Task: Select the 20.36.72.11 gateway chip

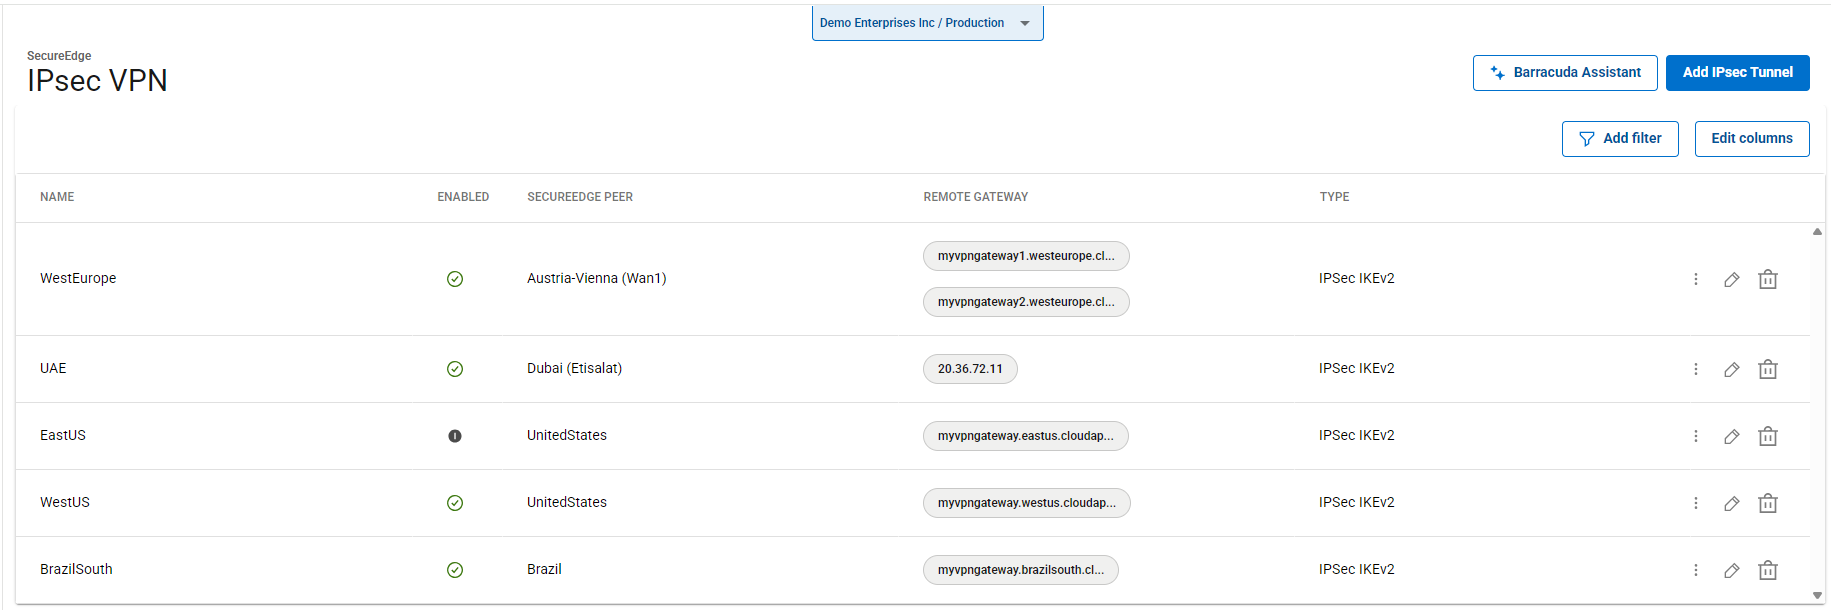Action: [969, 369]
